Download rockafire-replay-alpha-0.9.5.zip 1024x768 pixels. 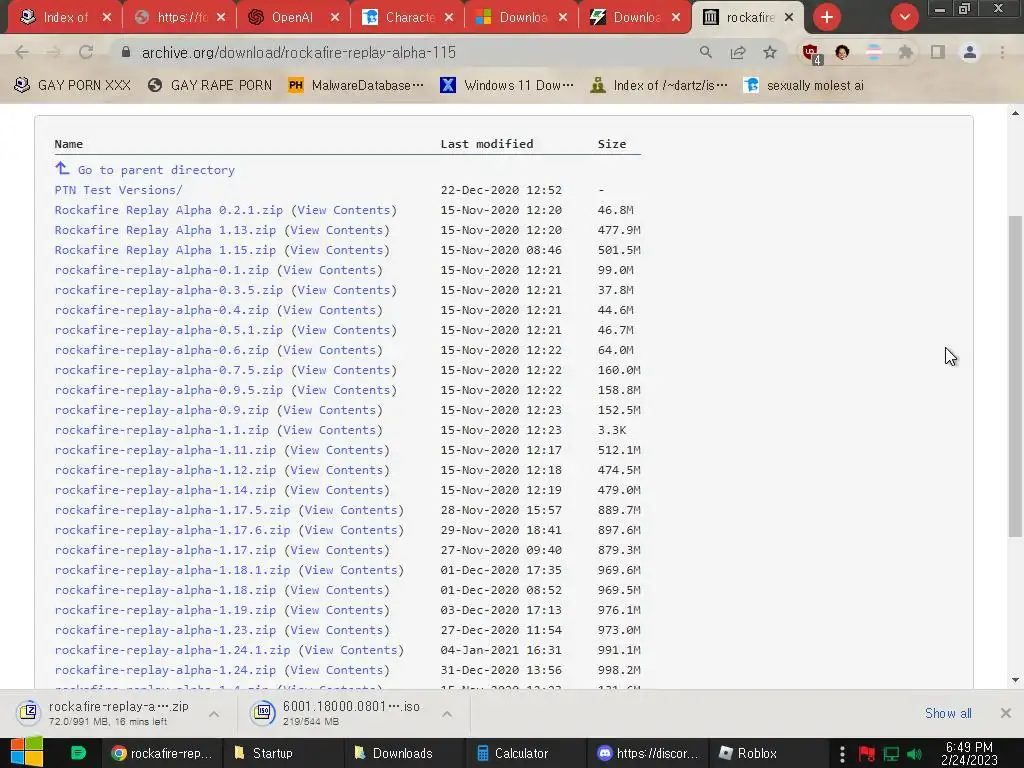coord(168,390)
